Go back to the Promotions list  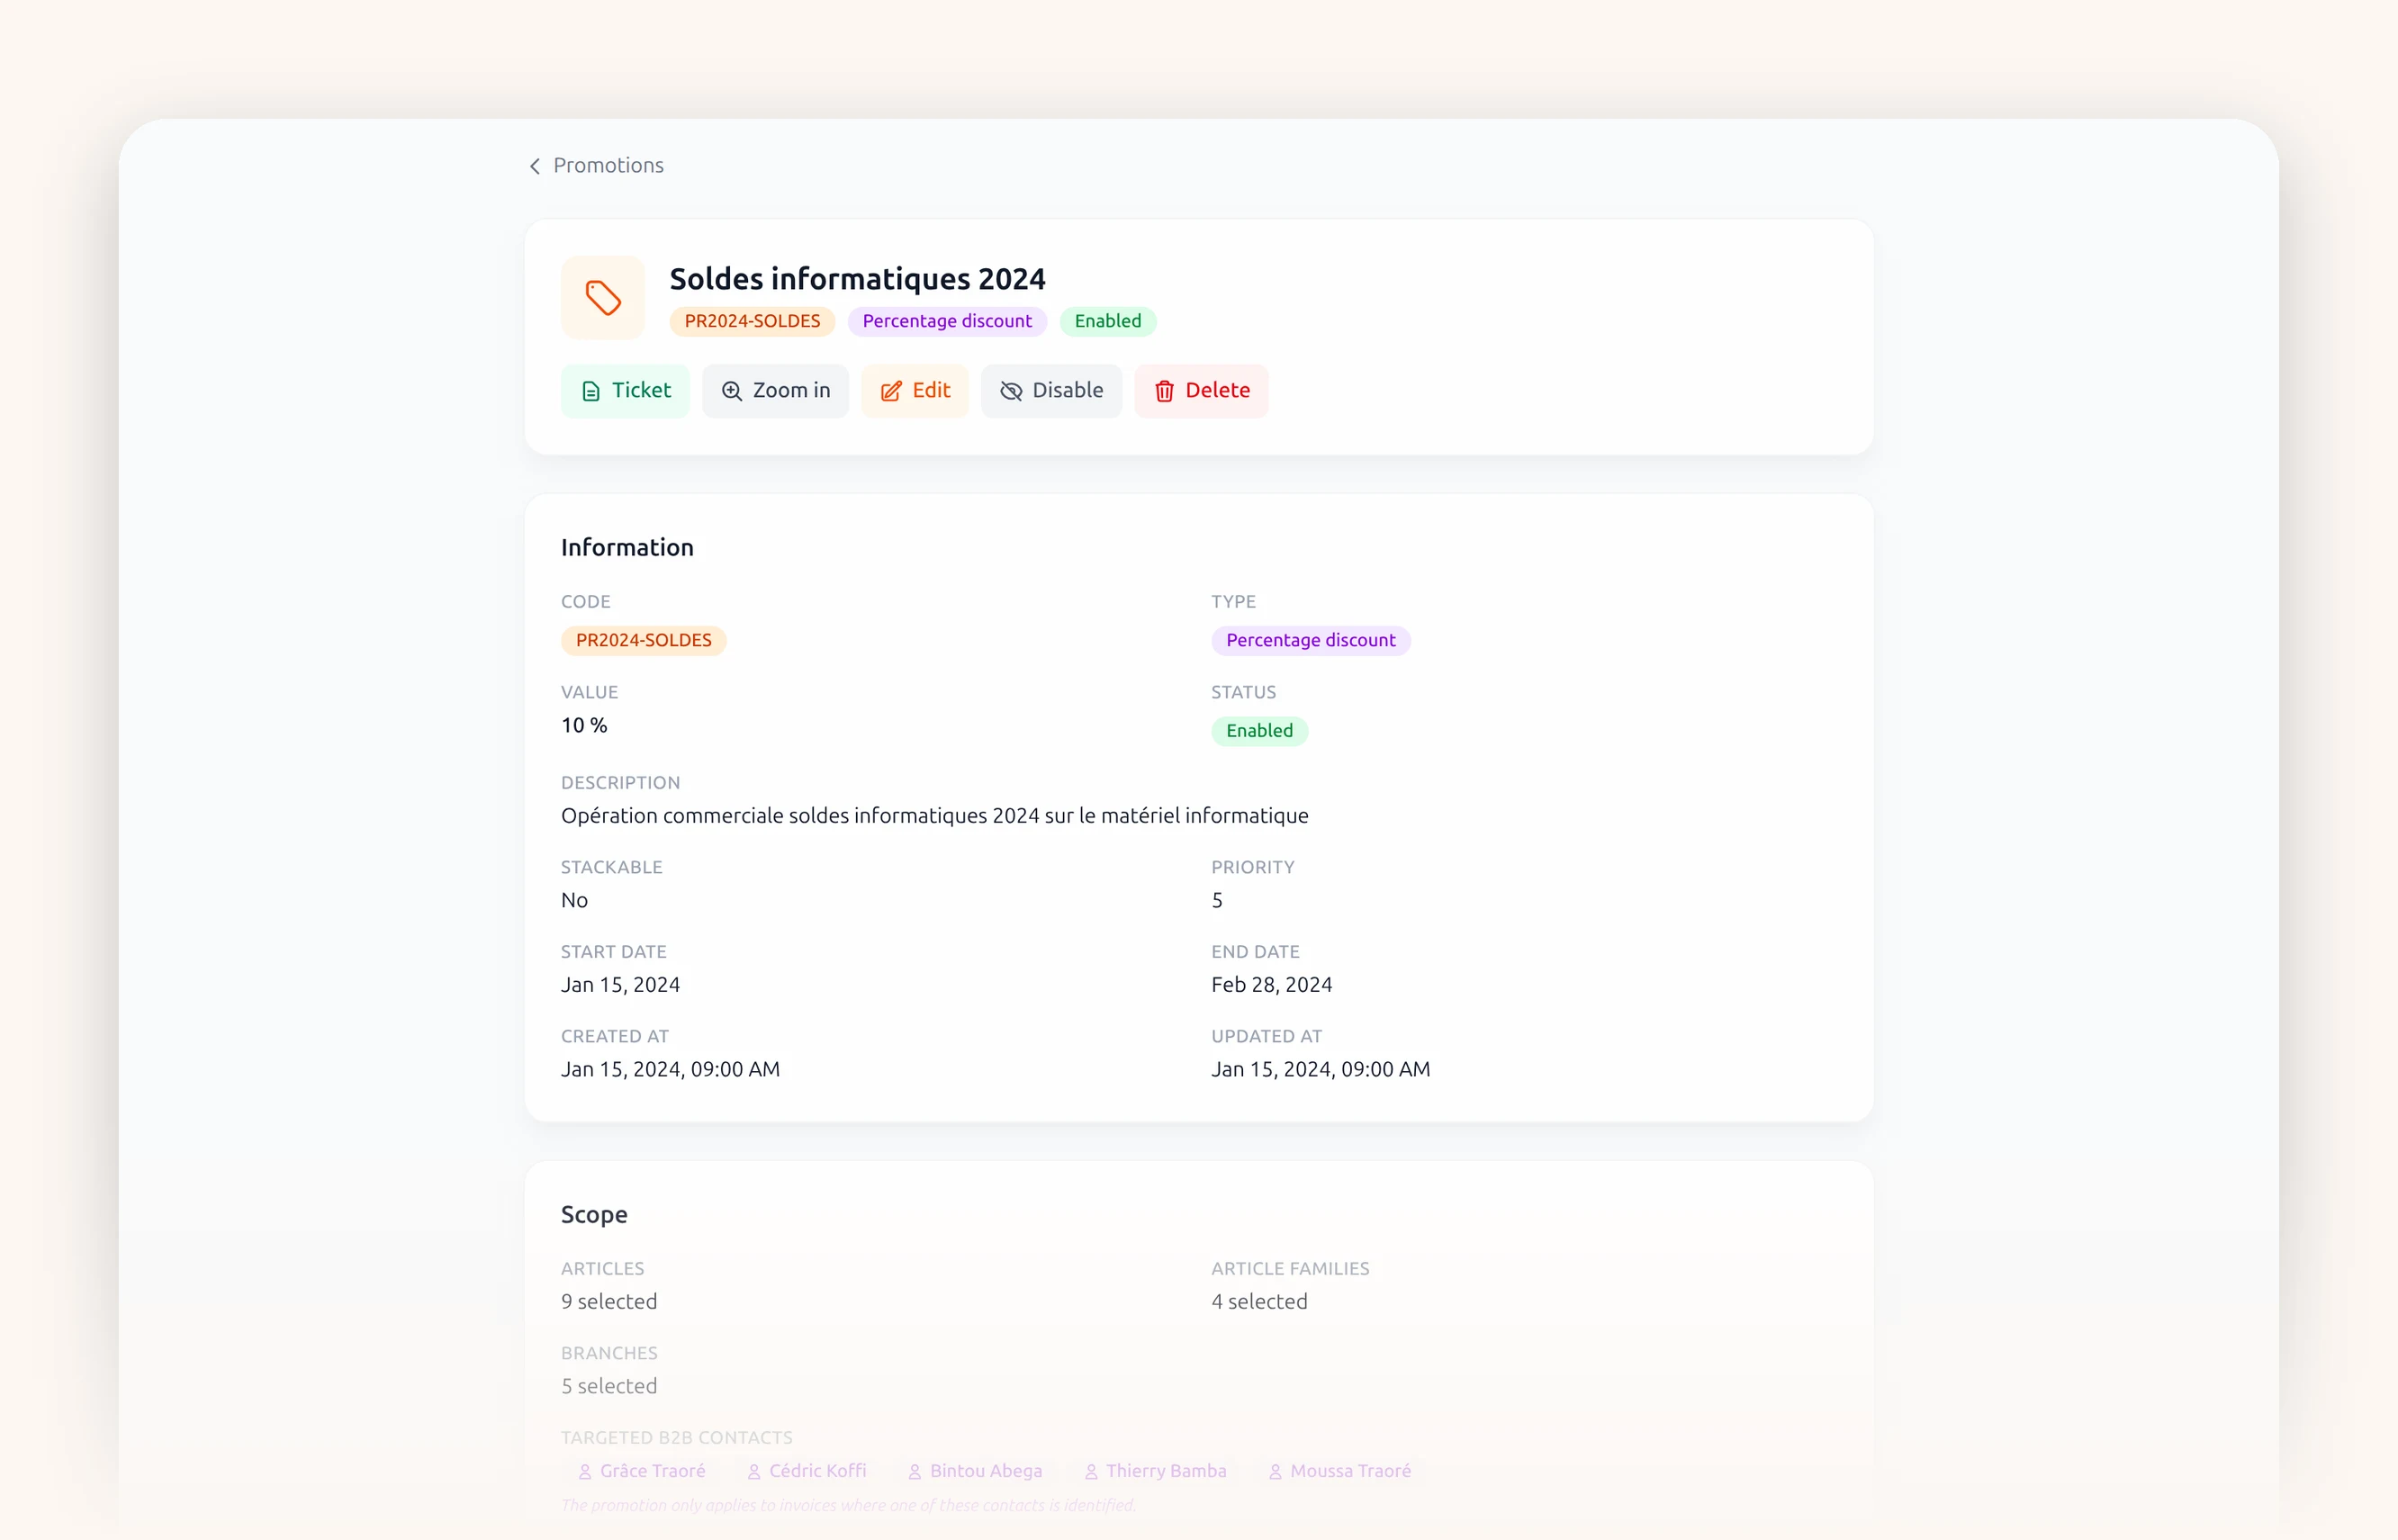point(596,165)
